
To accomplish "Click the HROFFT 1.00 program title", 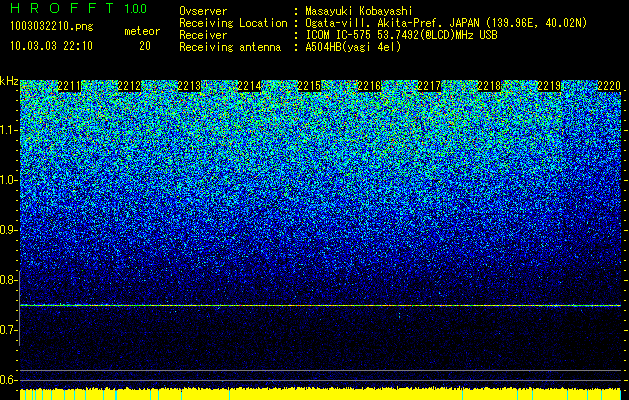I will (79, 8).
